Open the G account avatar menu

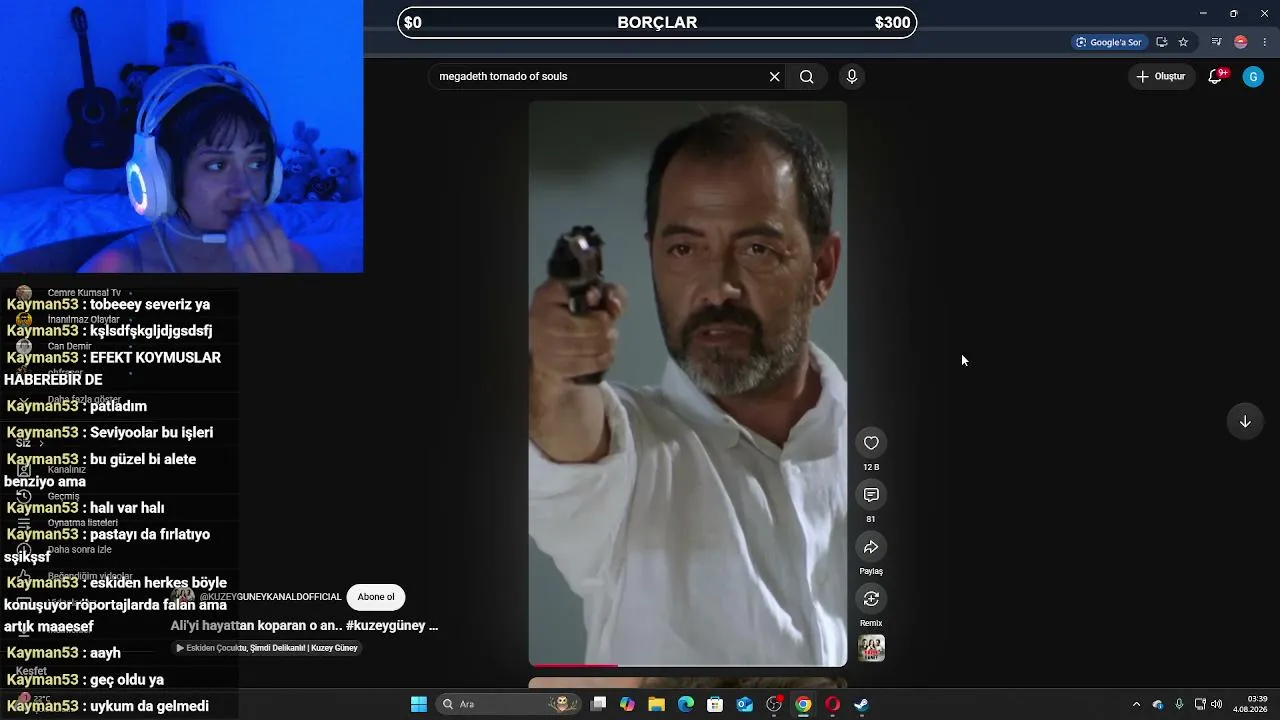(1253, 77)
